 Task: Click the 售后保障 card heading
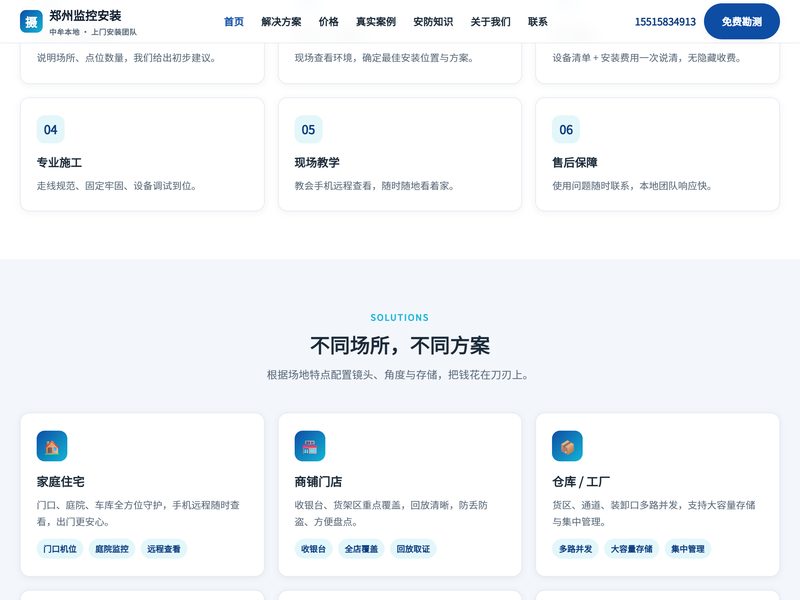574,163
